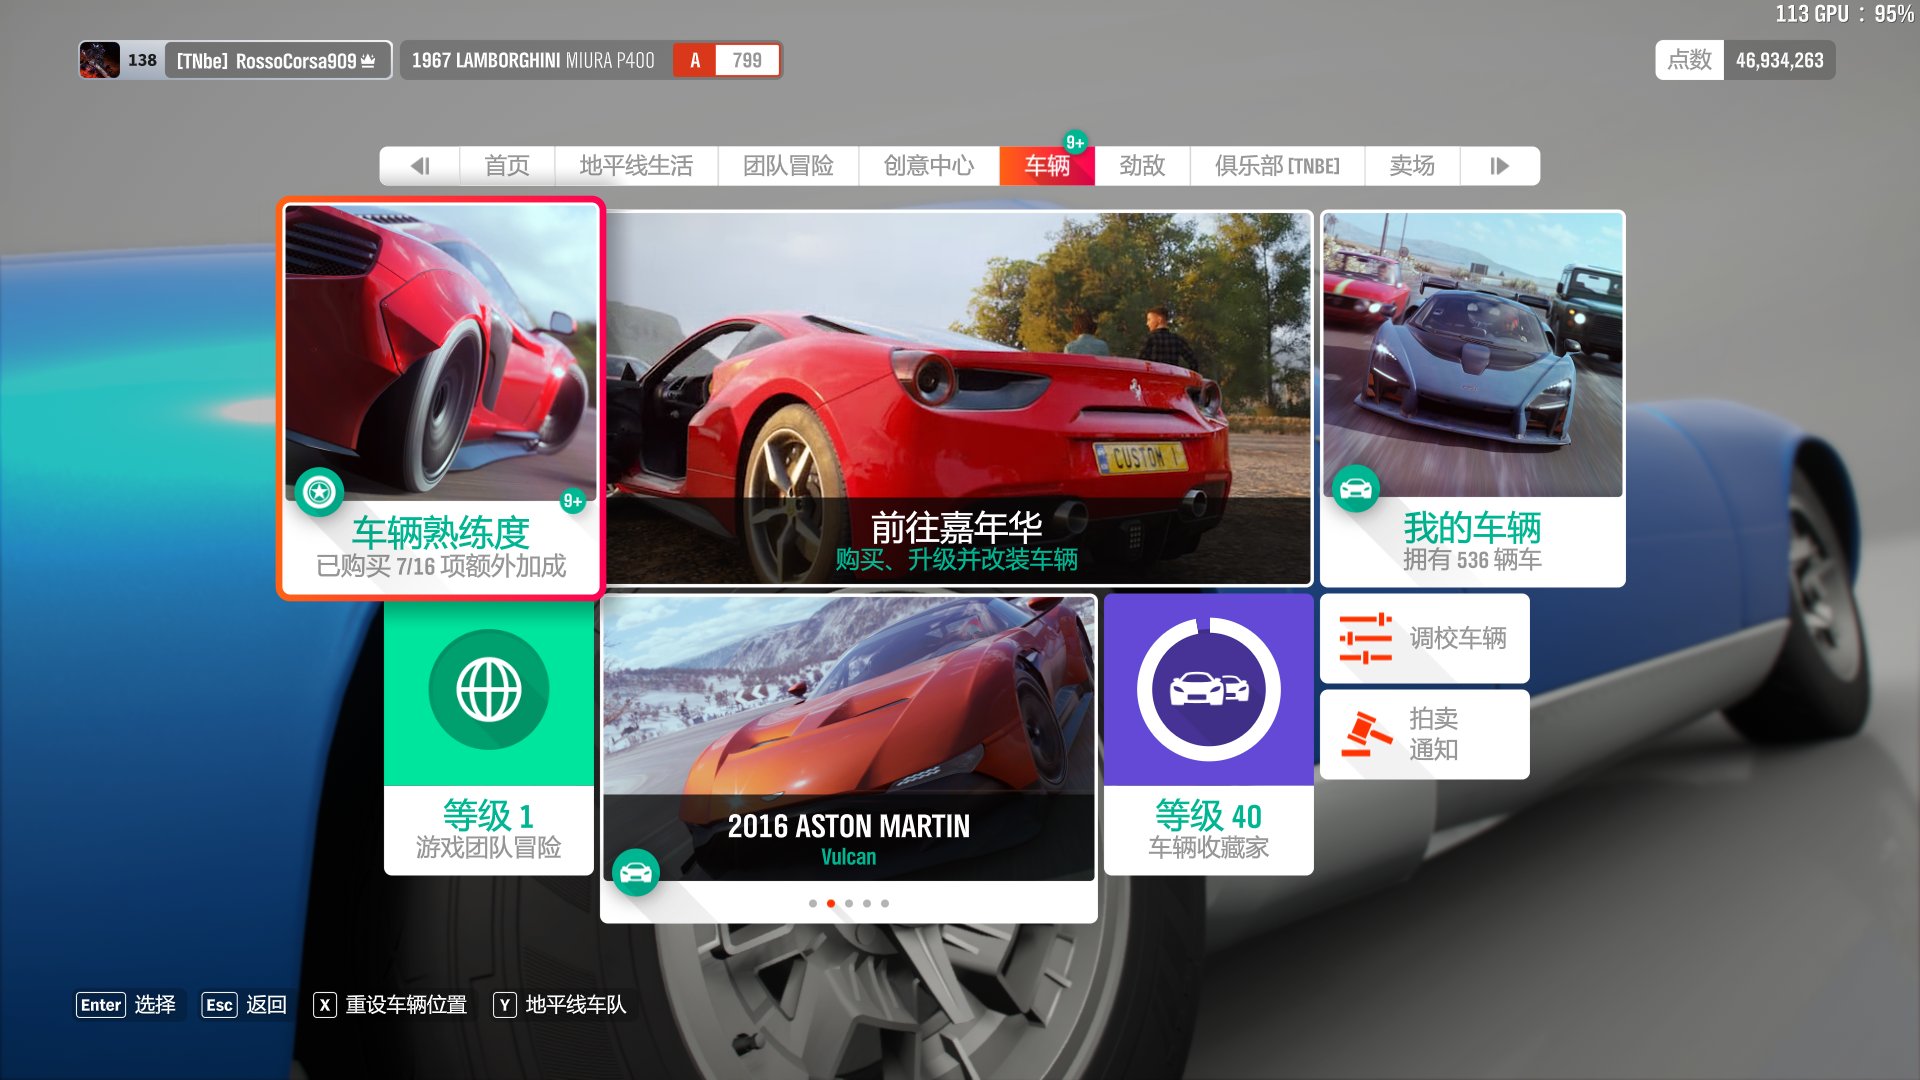Viewport: 1920px width, 1080px height.
Task: Select the second carousel page dot
Action: [831, 903]
